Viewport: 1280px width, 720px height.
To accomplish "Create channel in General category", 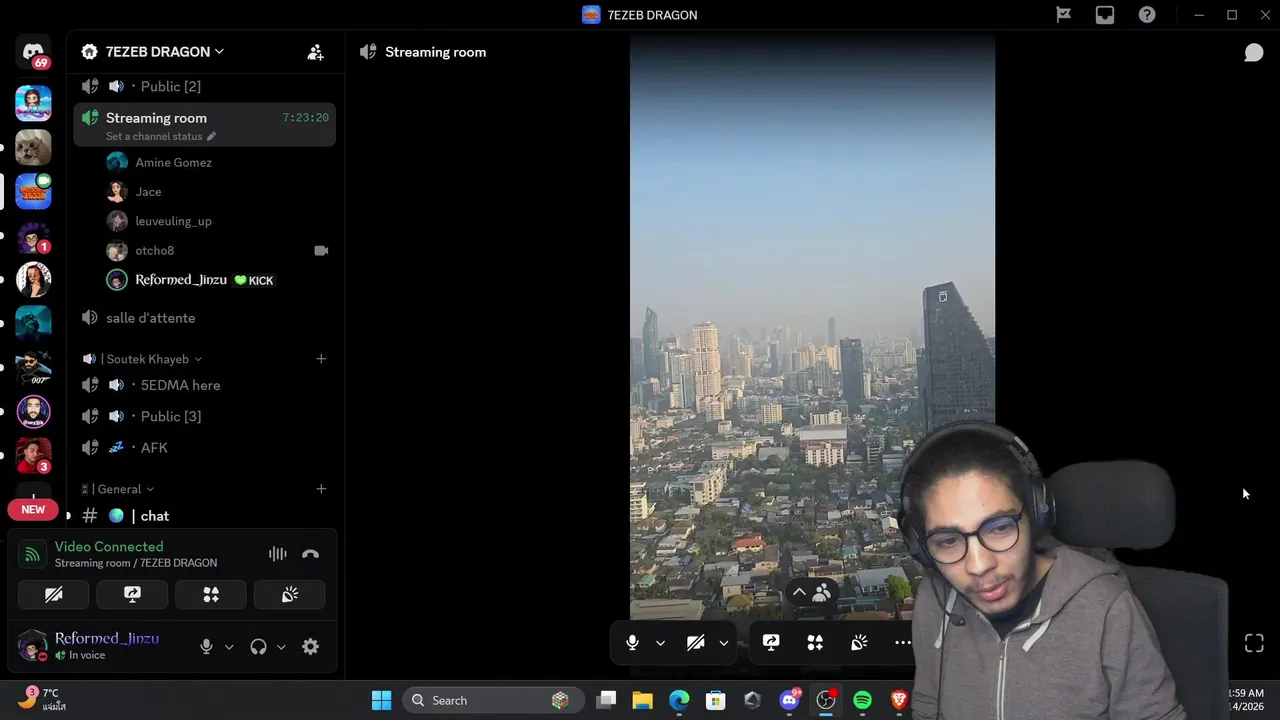I will 321,489.
